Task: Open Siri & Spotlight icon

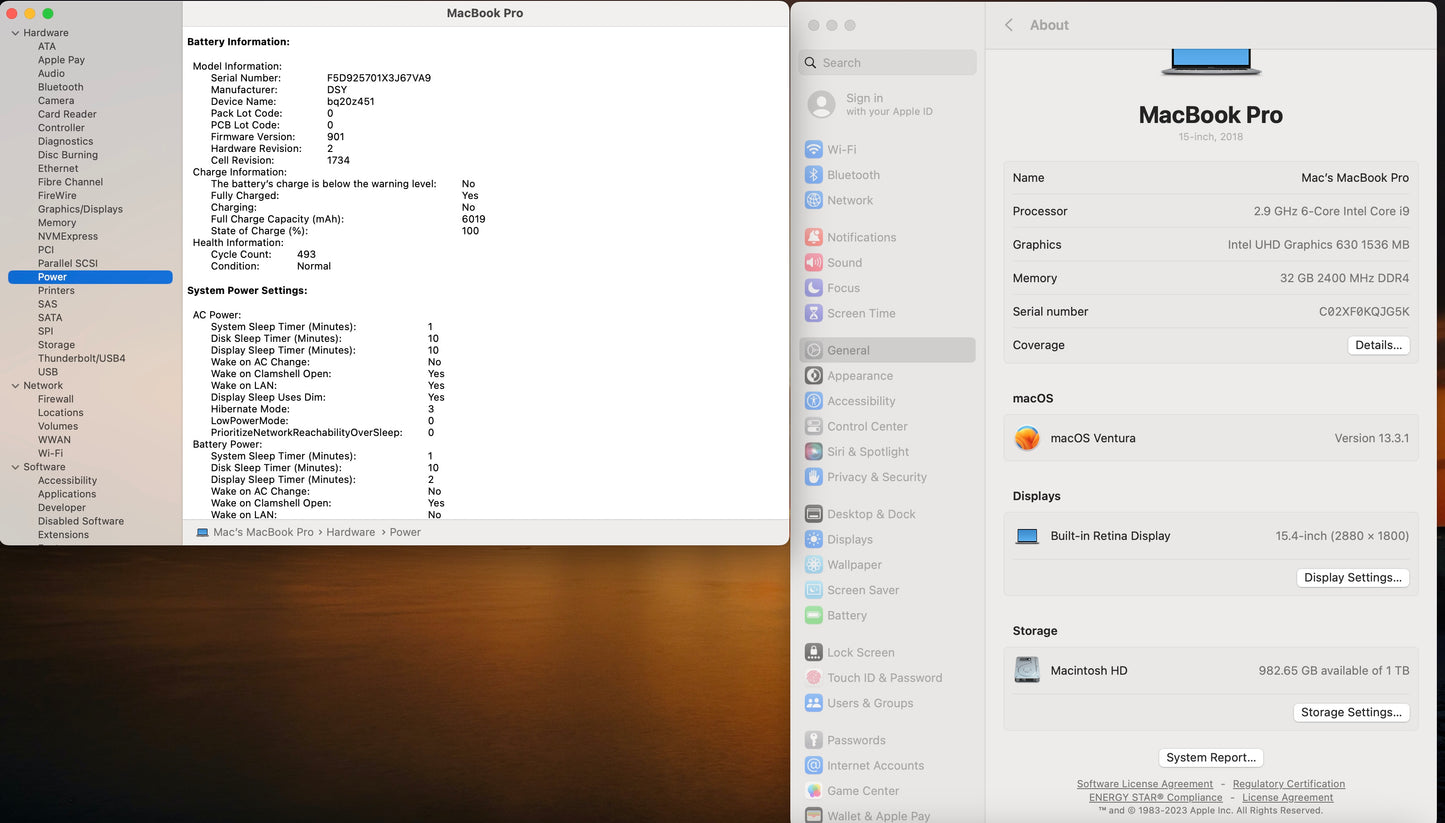Action: point(813,452)
